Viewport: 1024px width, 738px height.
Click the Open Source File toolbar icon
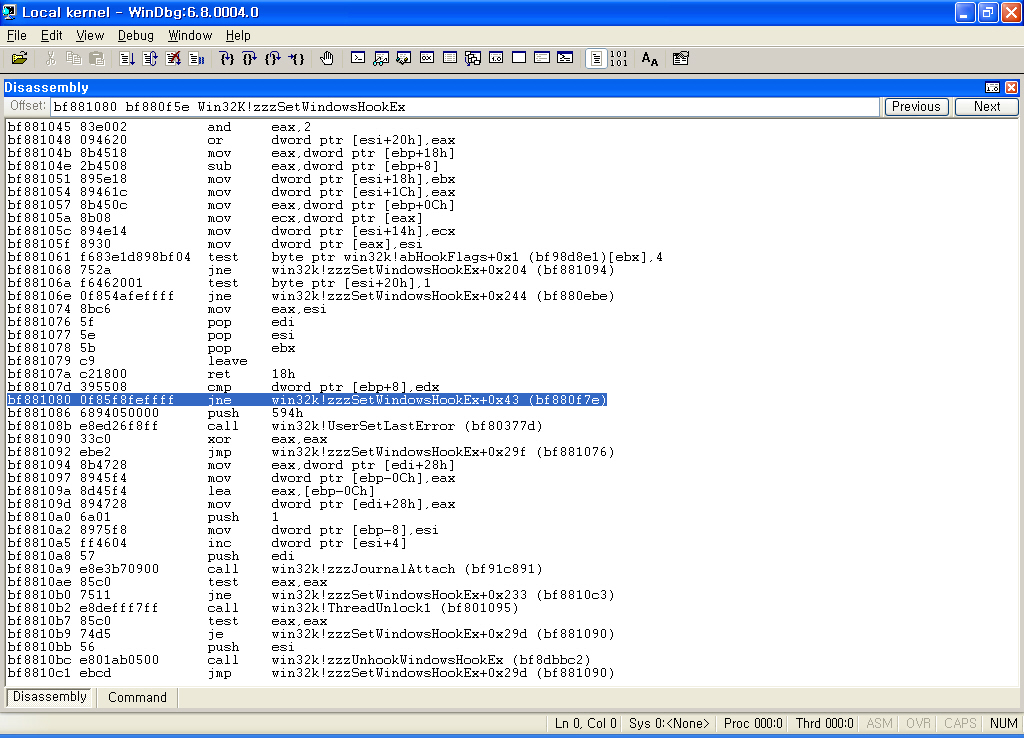(20, 59)
